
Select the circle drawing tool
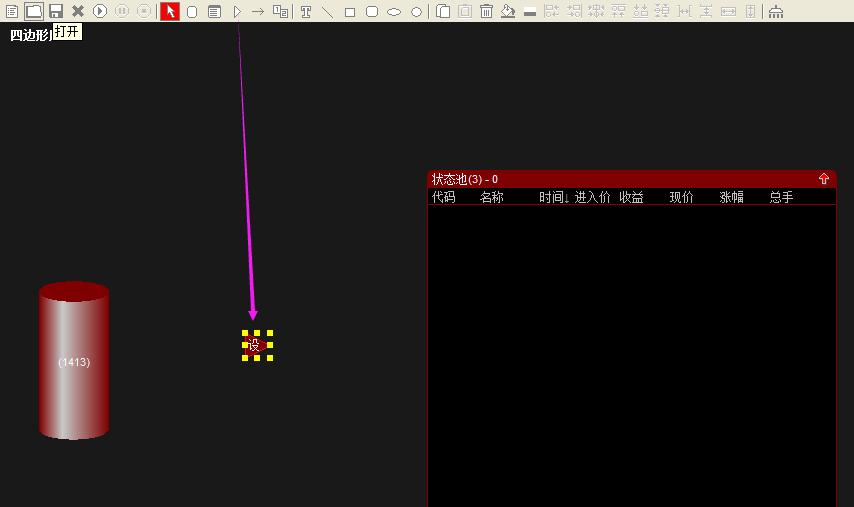(x=416, y=12)
